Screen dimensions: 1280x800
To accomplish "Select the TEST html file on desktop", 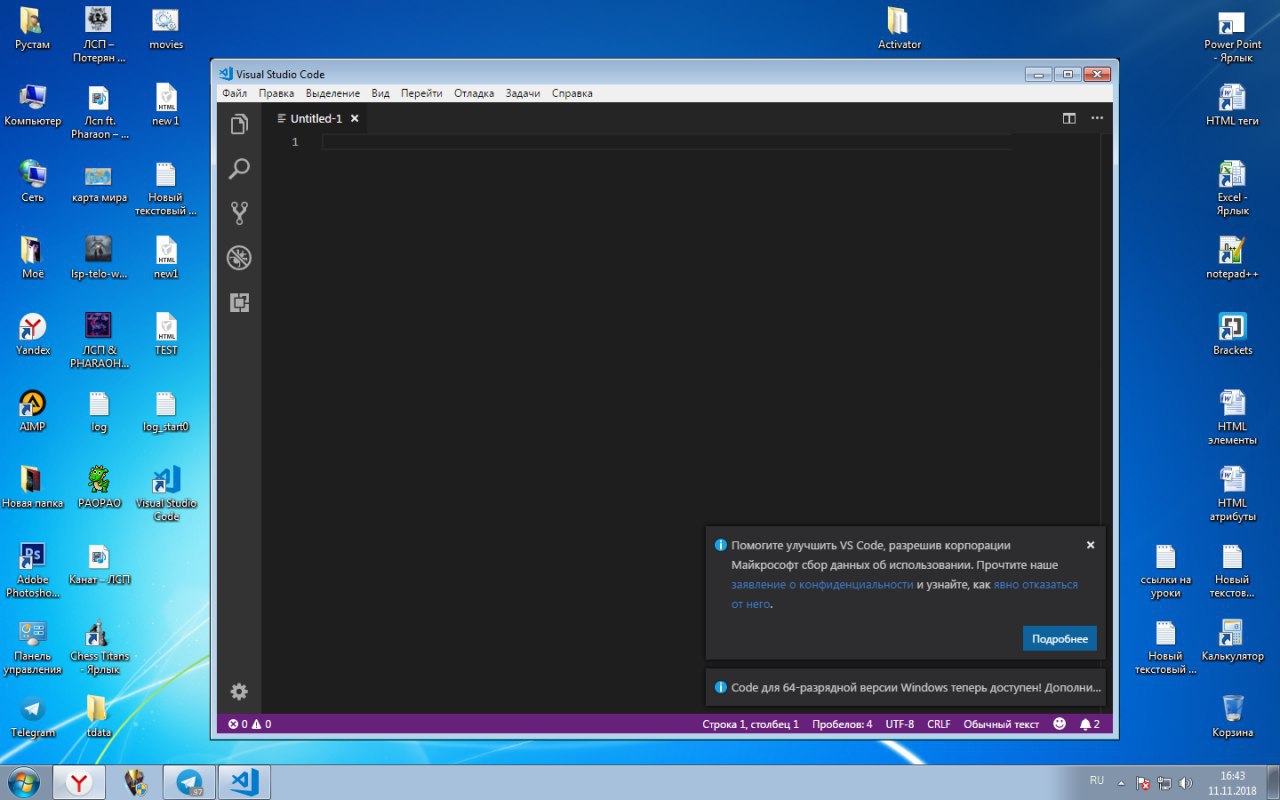I will pyautogui.click(x=166, y=334).
